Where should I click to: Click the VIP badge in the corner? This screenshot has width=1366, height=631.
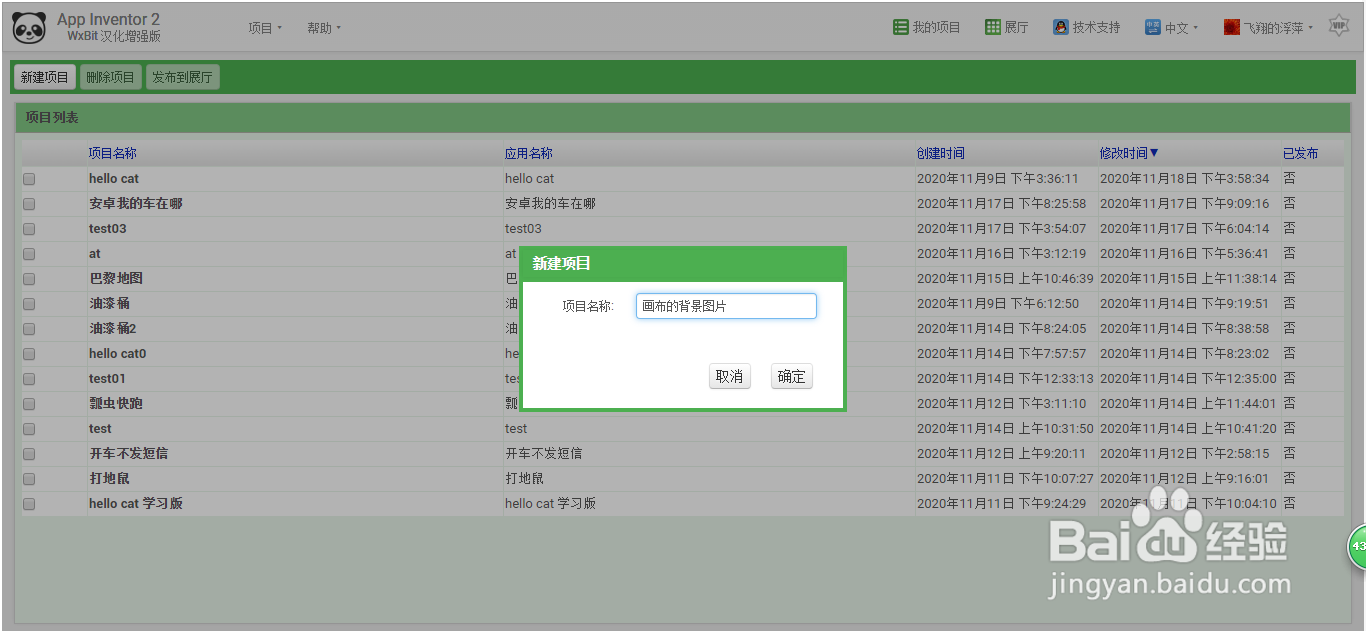click(1338, 24)
